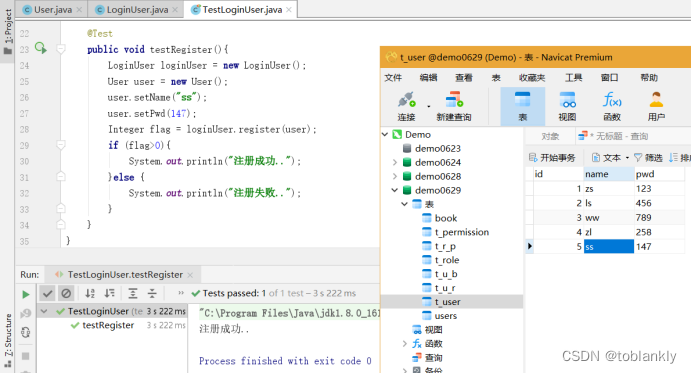Collapse the 表 tables folder chevron
This screenshot has height=373, width=692.
click(x=404, y=204)
